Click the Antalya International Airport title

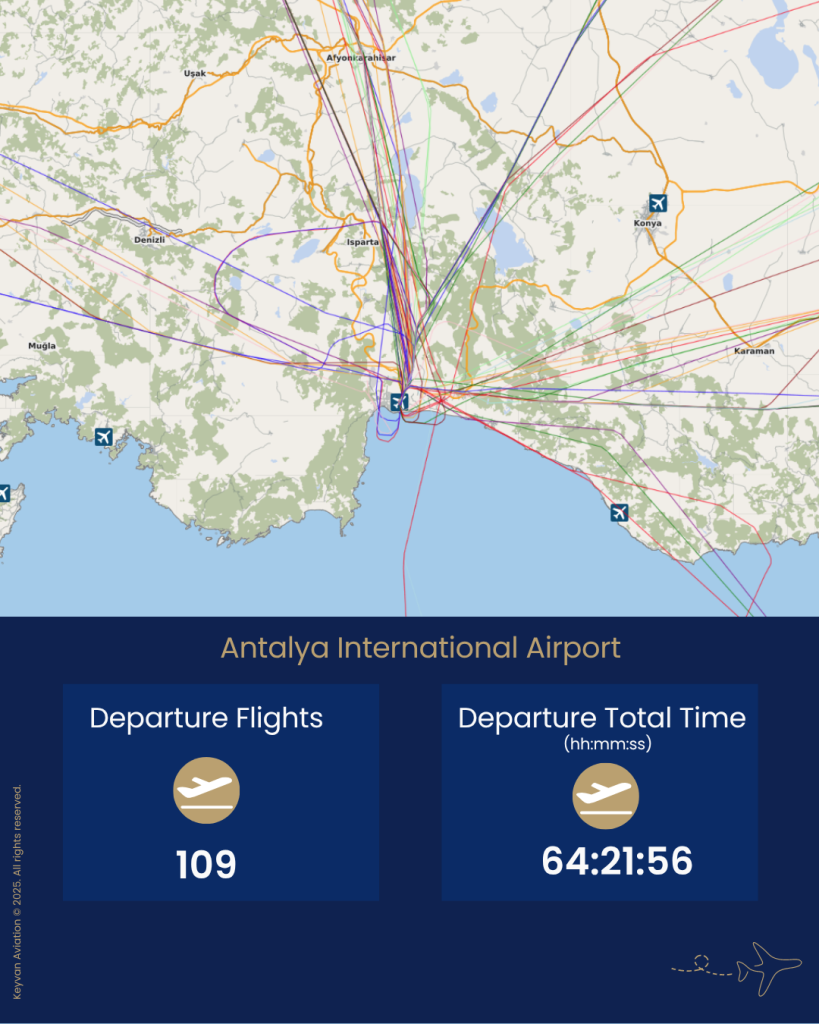tap(420, 648)
